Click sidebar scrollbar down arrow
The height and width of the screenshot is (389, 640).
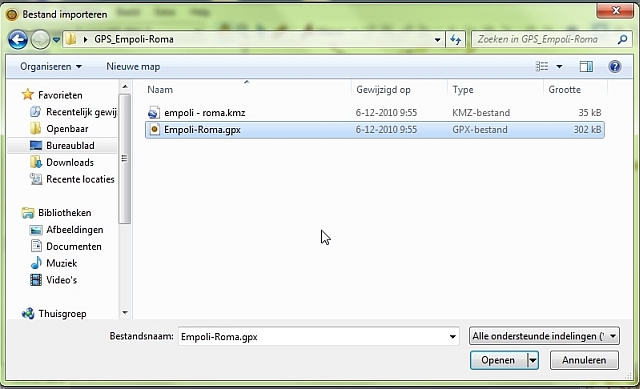(125, 313)
